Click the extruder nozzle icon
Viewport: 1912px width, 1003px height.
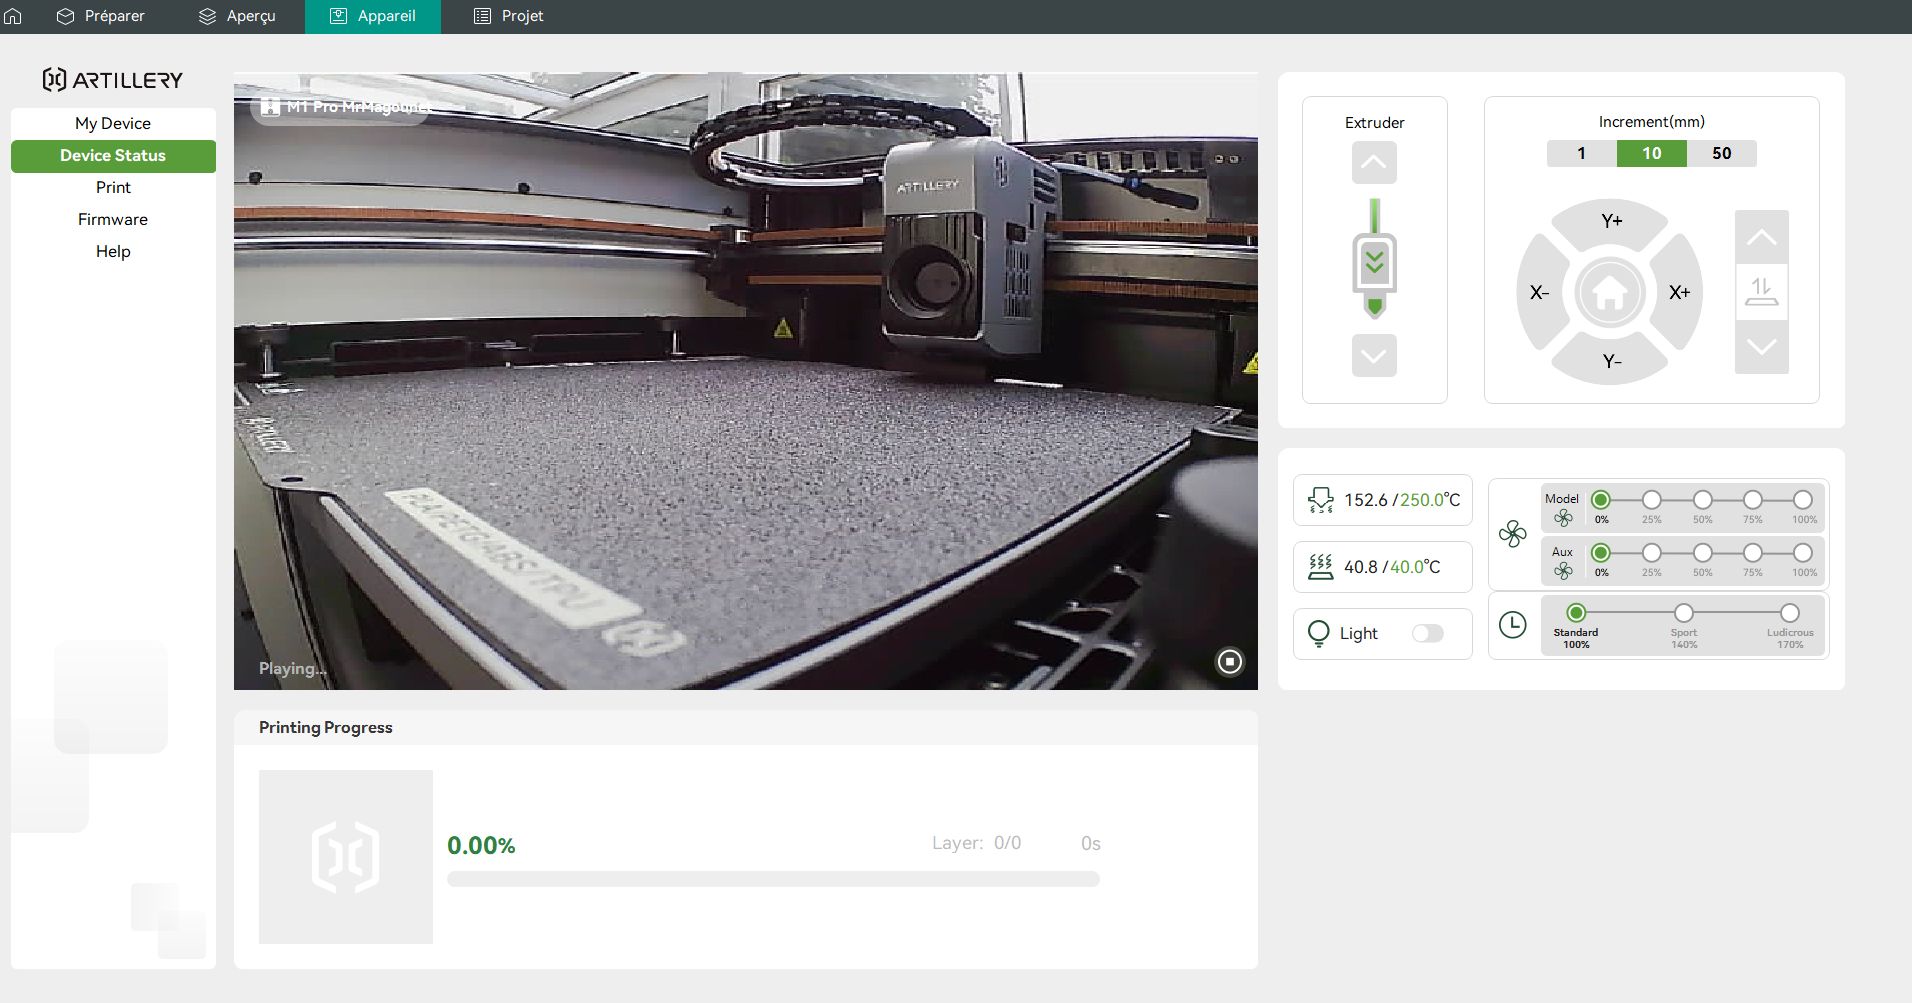coord(1374,259)
